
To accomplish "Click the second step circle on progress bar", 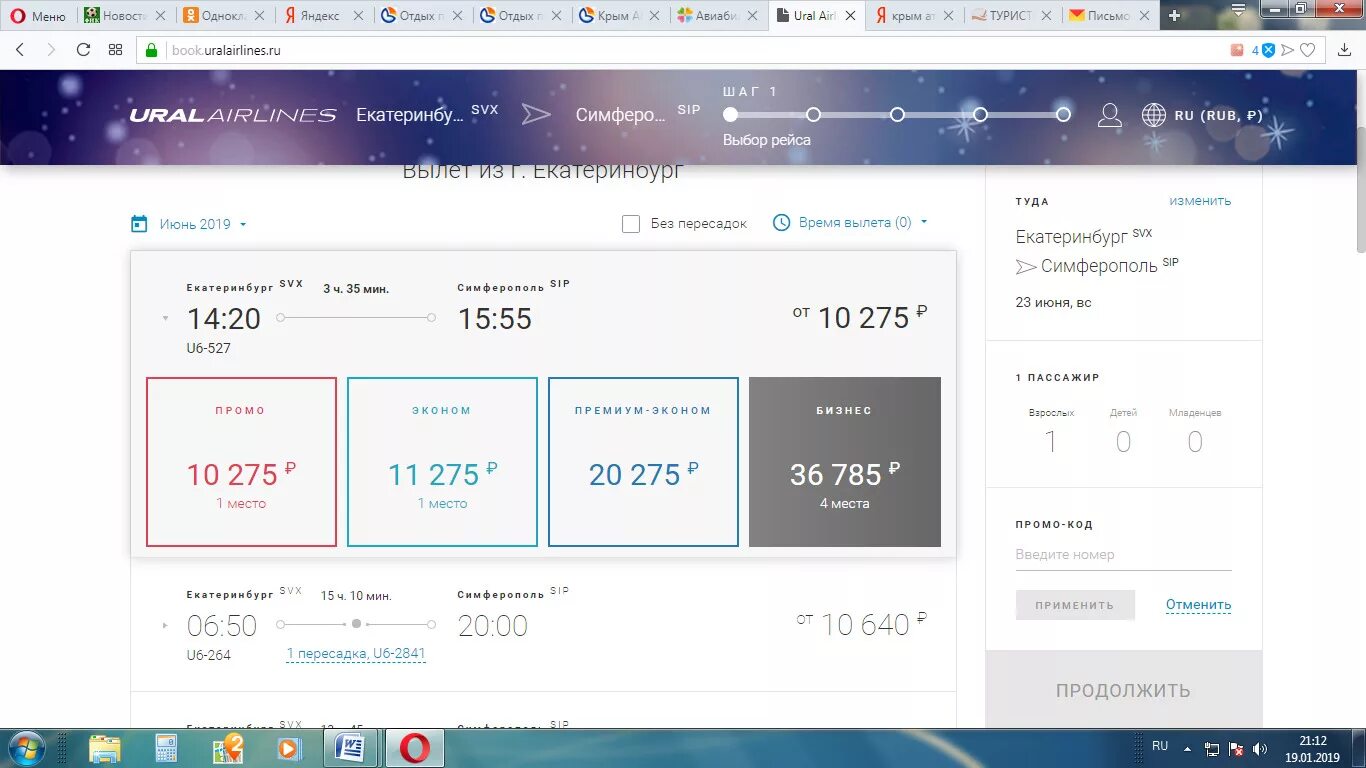I will 814,114.
